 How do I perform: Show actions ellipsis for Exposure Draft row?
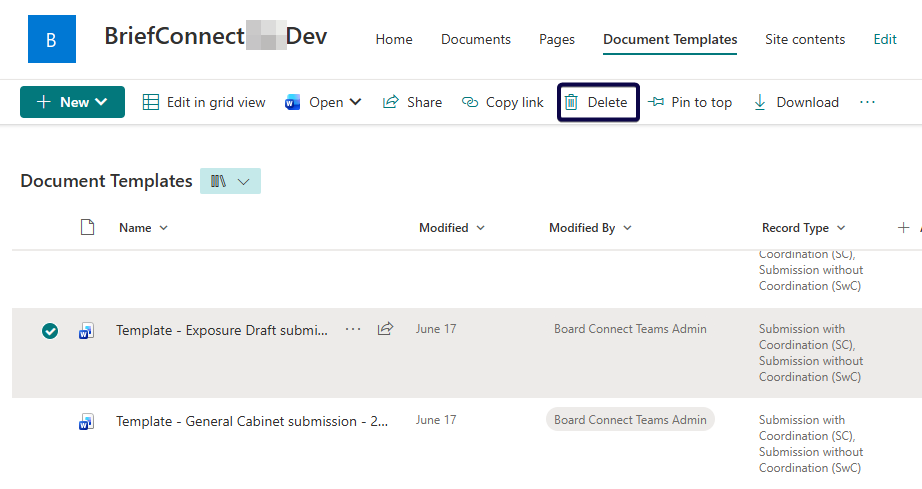tap(353, 329)
